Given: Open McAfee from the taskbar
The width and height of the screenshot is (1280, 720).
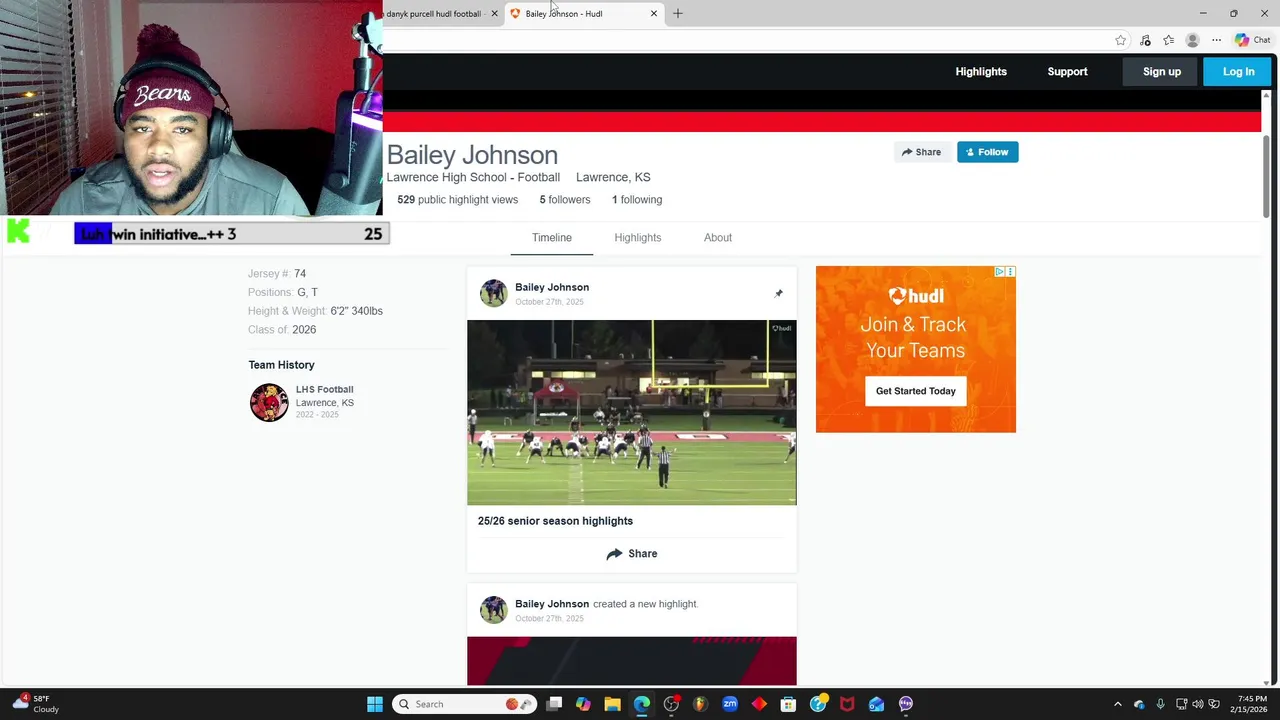Looking at the screenshot, I should tap(847, 704).
